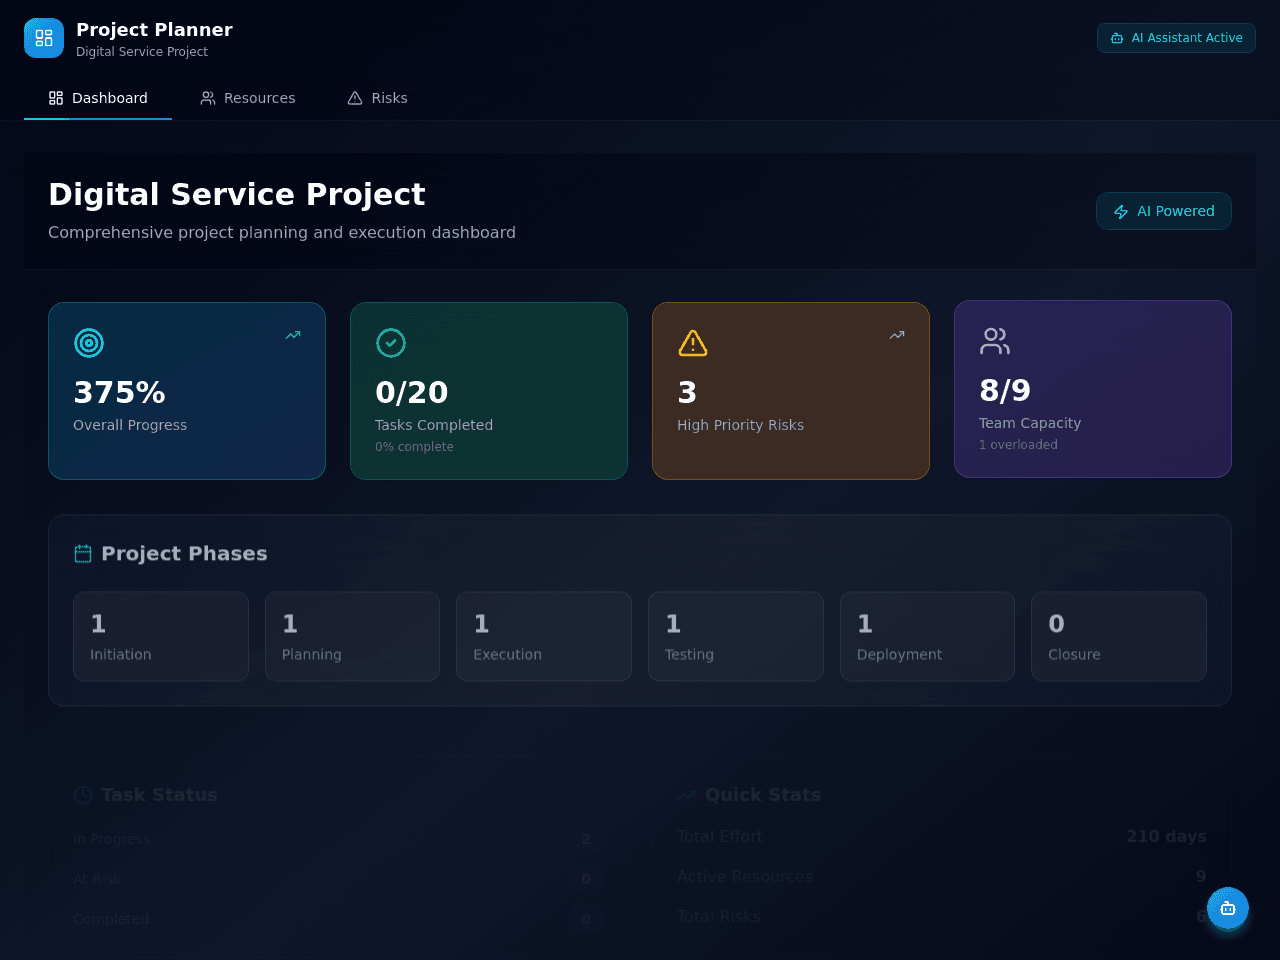
Task: Click the AI Powered badge
Action: coord(1164,211)
